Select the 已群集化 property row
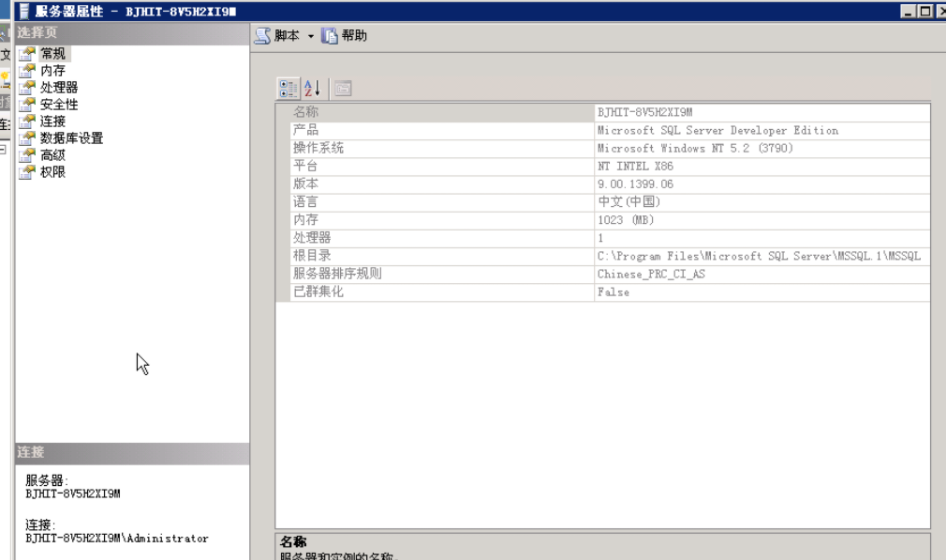This screenshot has width=946, height=560. [610, 292]
